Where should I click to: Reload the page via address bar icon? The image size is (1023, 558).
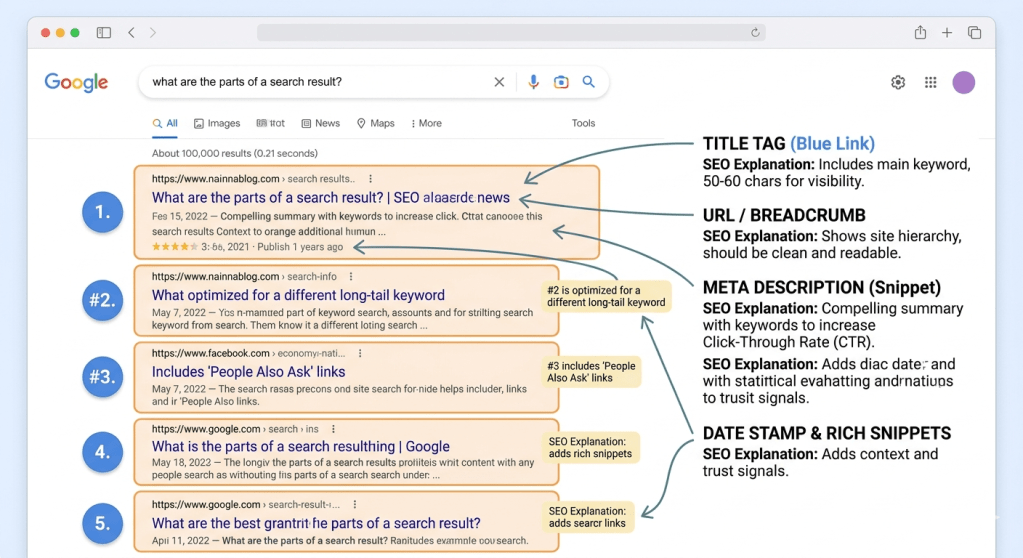tap(755, 32)
